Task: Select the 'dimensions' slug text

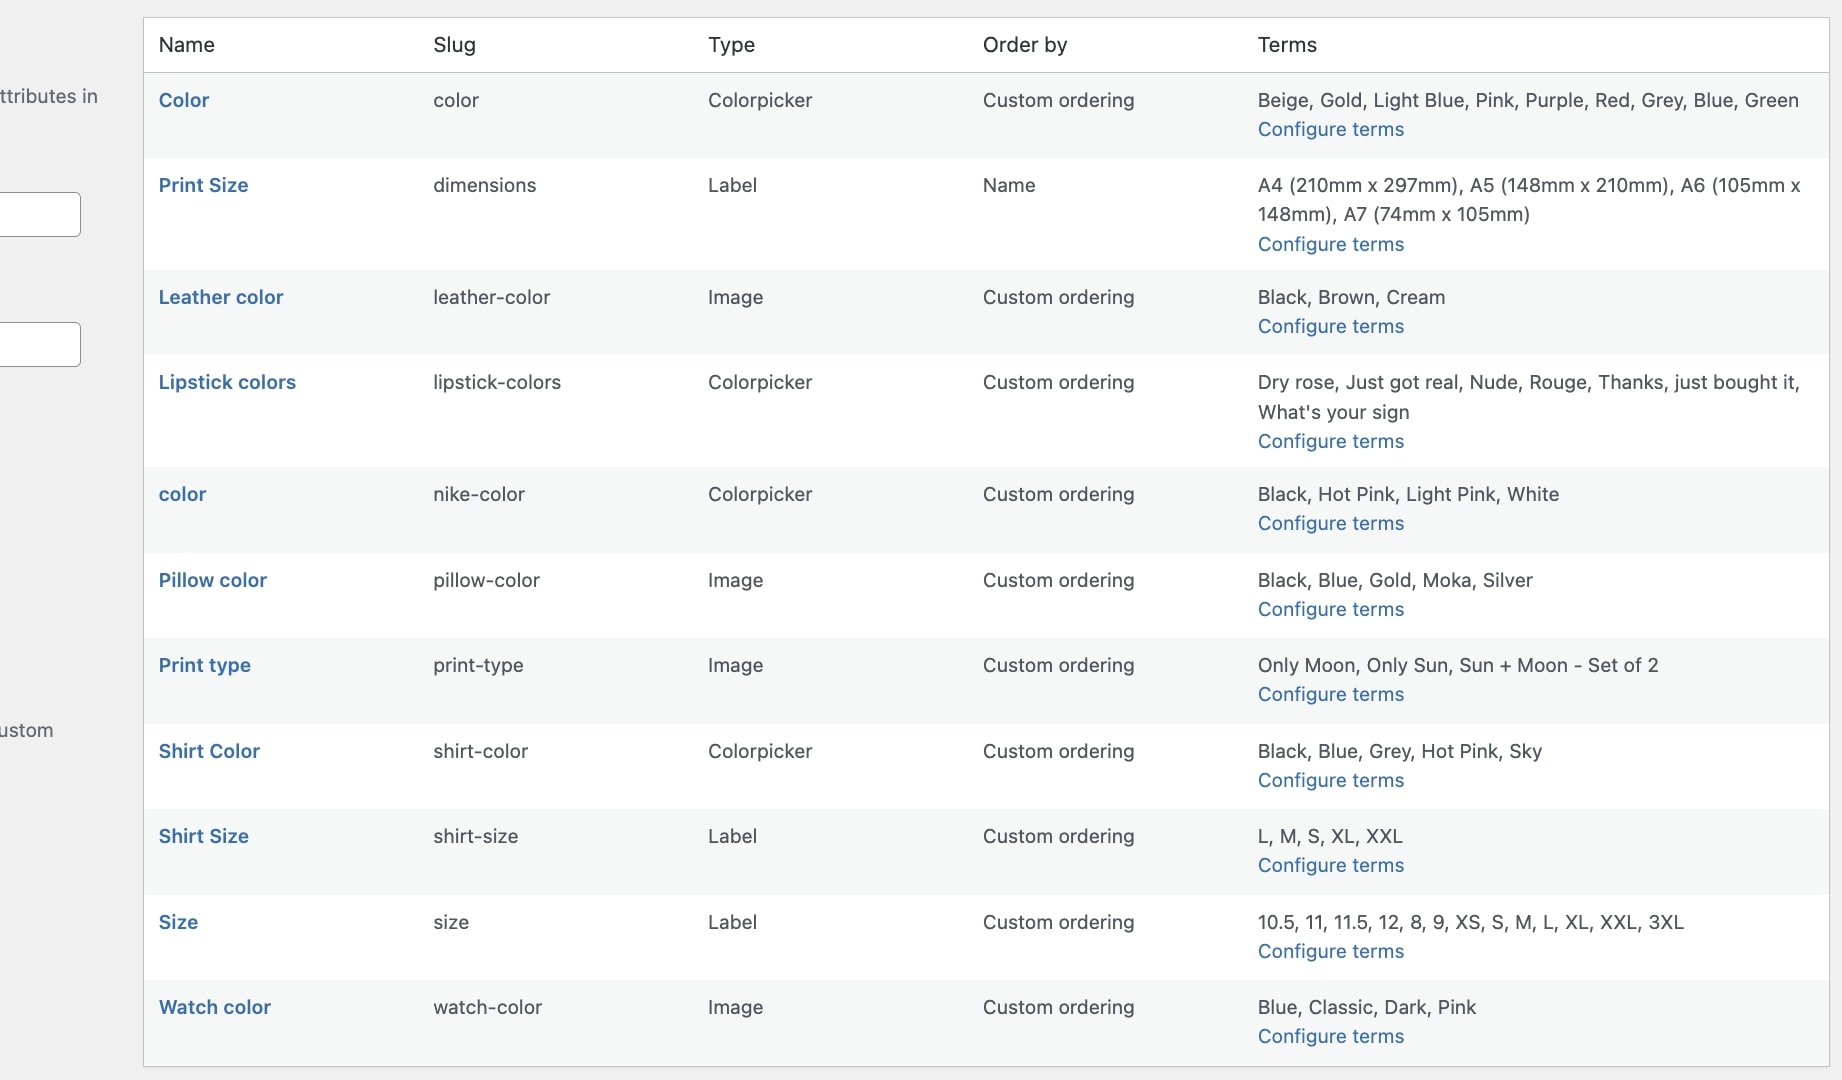Action: click(x=484, y=185)
